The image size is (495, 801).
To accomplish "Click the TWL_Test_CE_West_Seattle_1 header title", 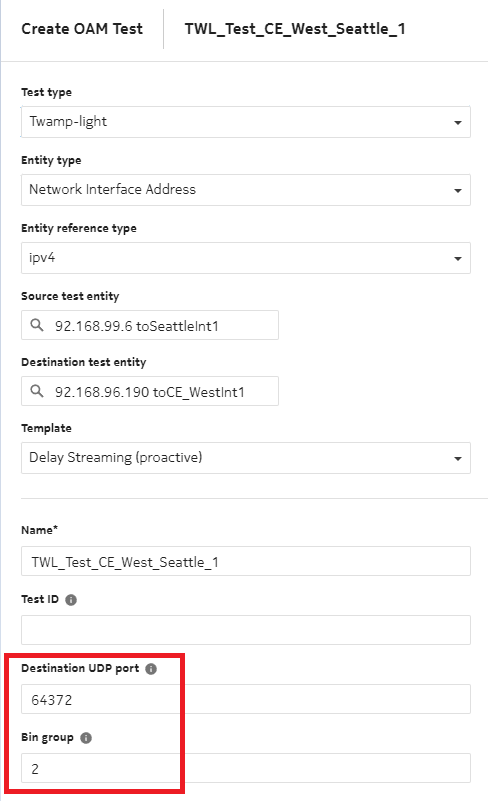I will (x=295, y=29).
